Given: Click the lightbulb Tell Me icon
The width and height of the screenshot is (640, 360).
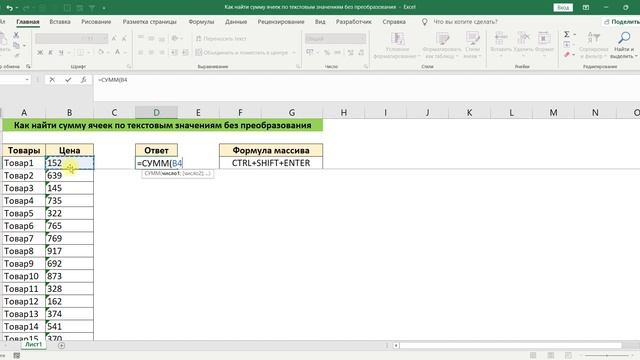Looking at the screenshot, I should (x=424, y=22).
